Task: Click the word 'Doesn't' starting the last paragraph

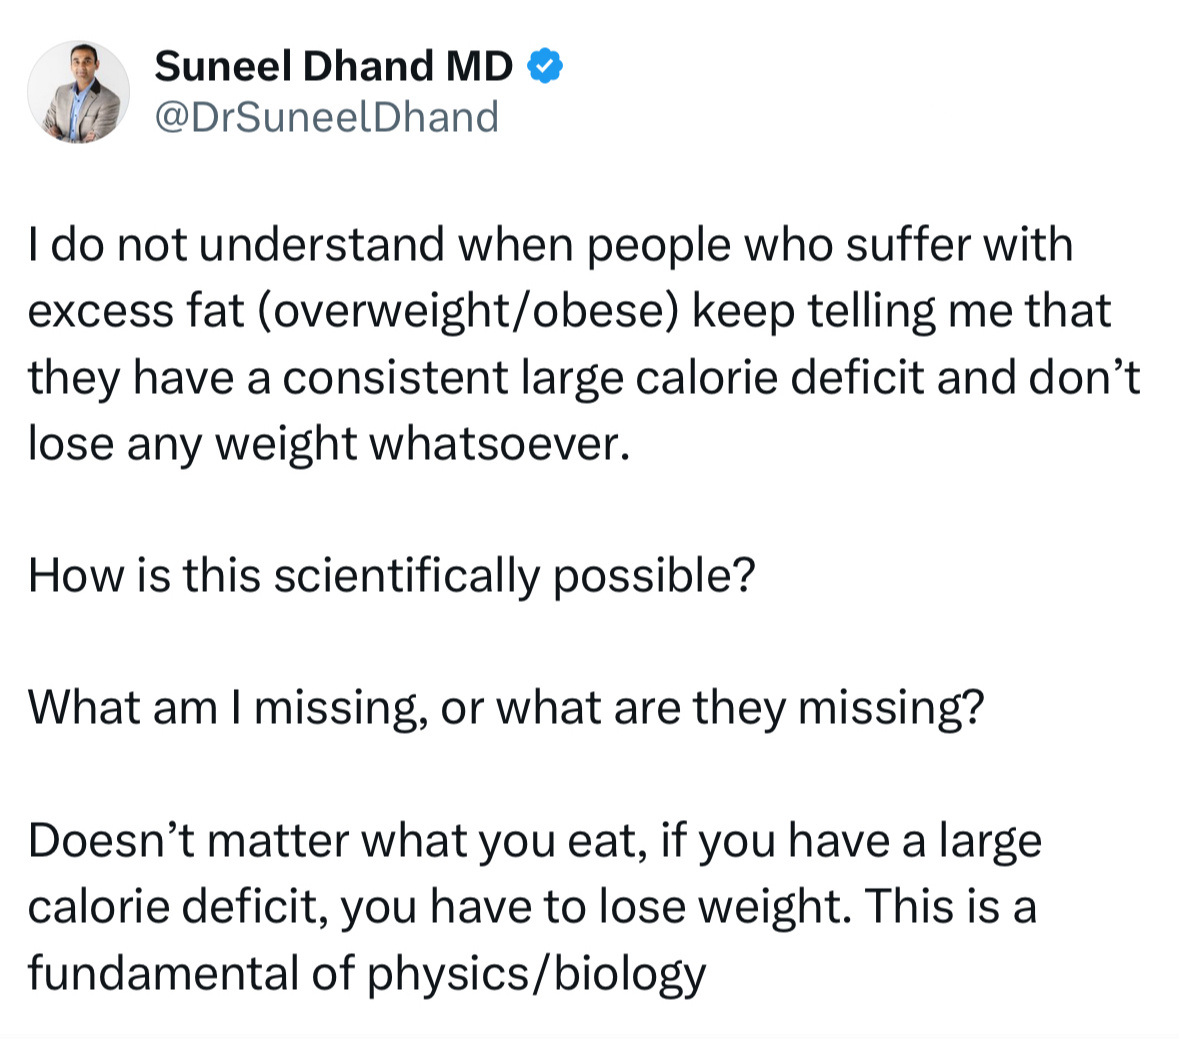Action: [x=111, y=841]
